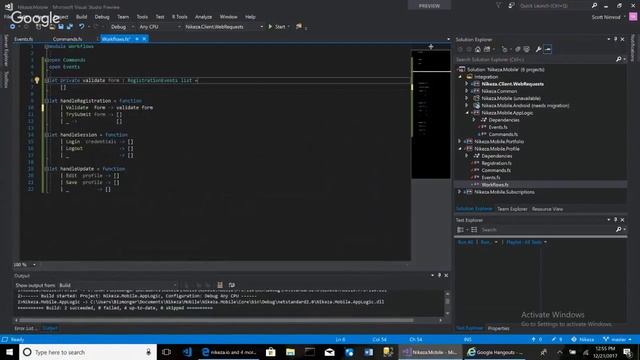Pin the Workflows.fs tab
Image resolution: width=640 pixels, height=360 pixels.
137,39
